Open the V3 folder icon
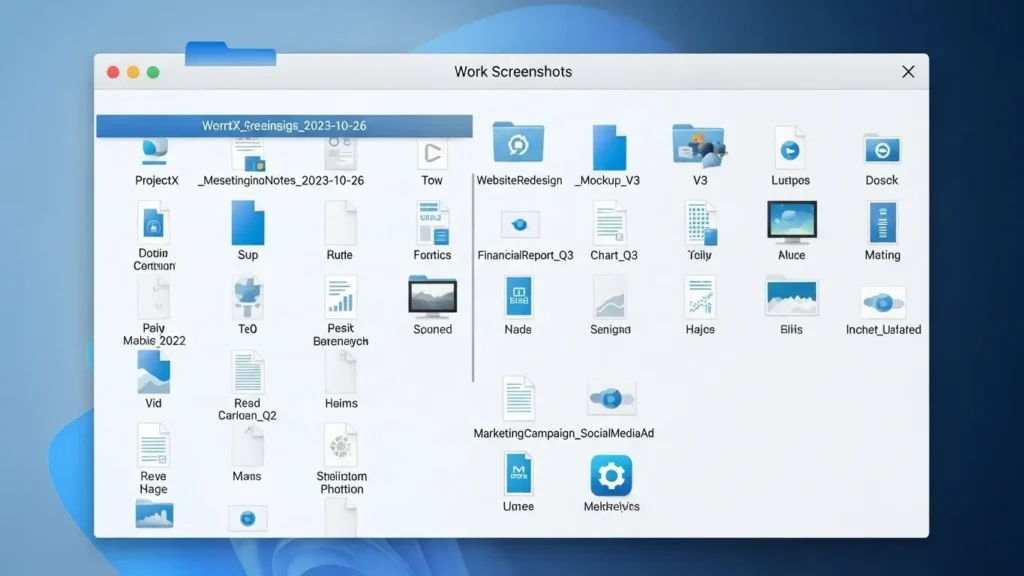The height and width of the screenshot is (576, 1024). [x=699, y=146]
